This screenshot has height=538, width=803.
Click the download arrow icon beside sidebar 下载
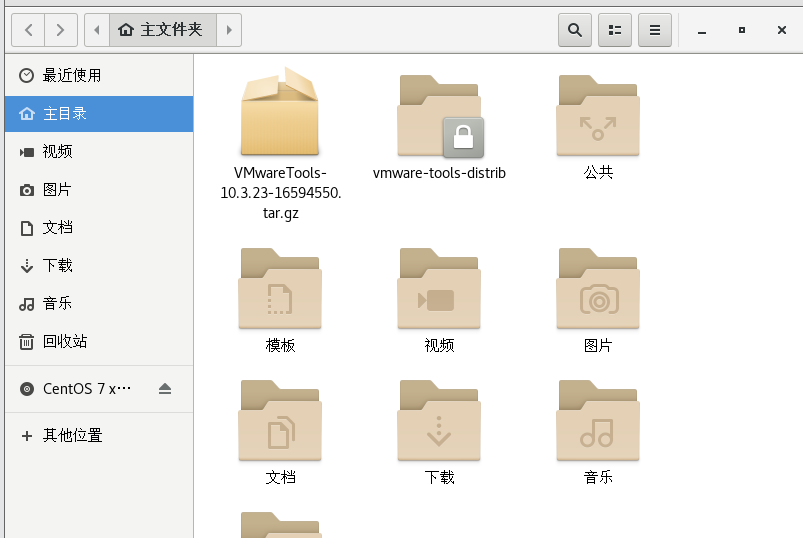point(27,266)
